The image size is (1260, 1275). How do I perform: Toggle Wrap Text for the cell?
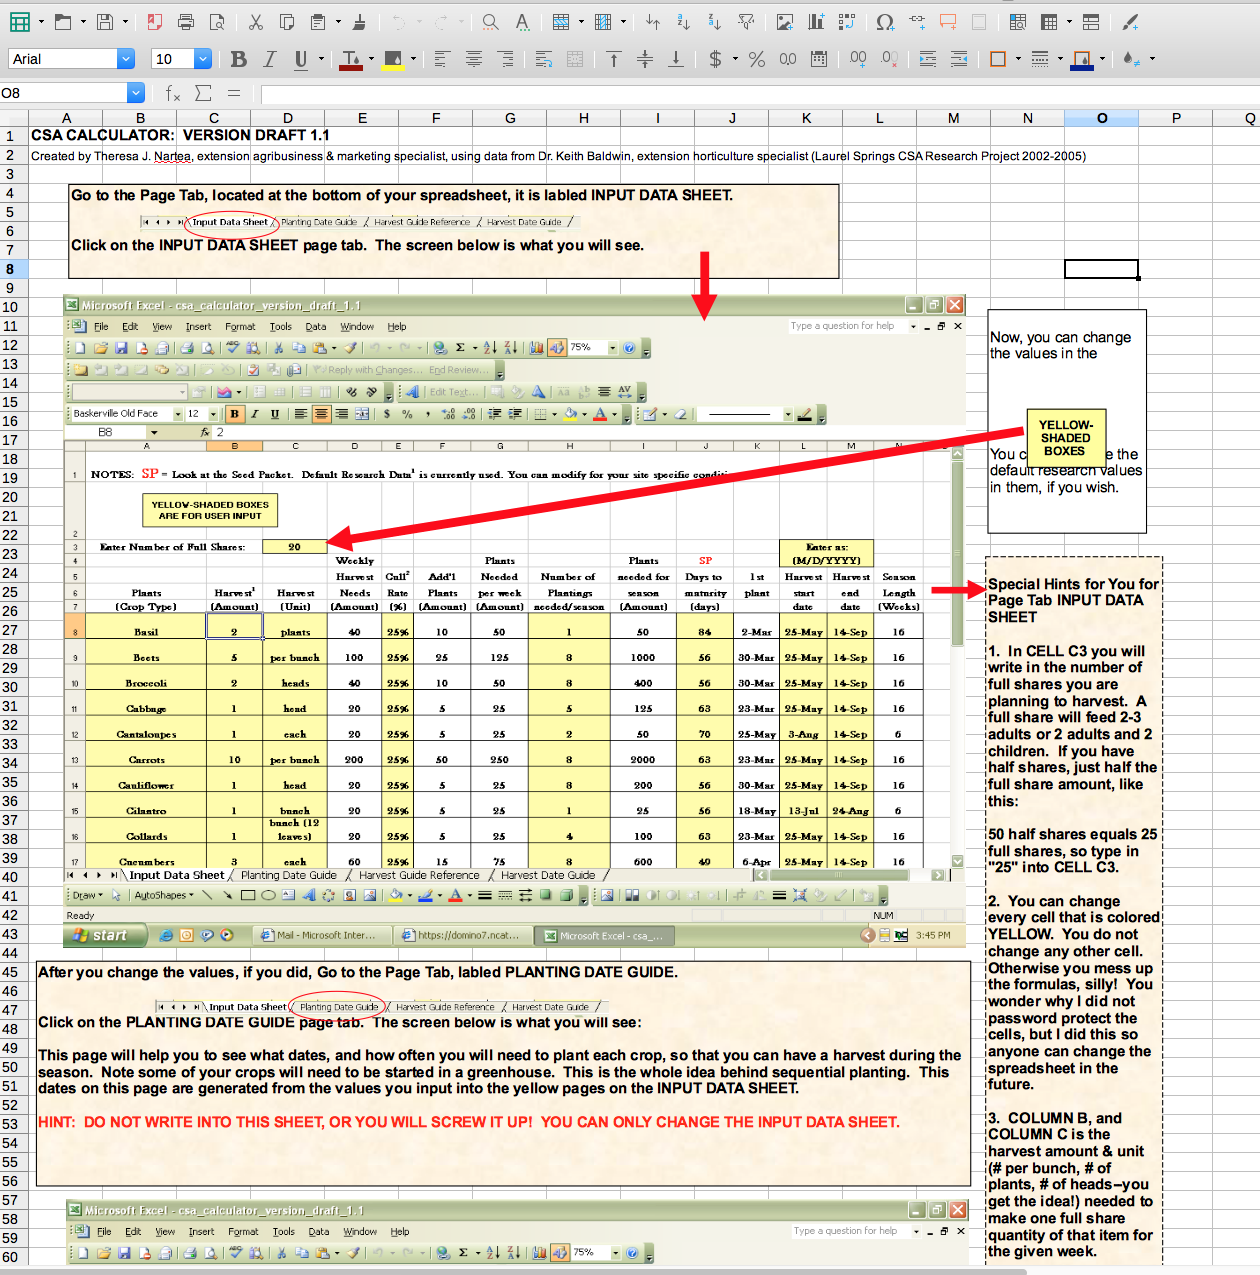[x=544, y=60]
